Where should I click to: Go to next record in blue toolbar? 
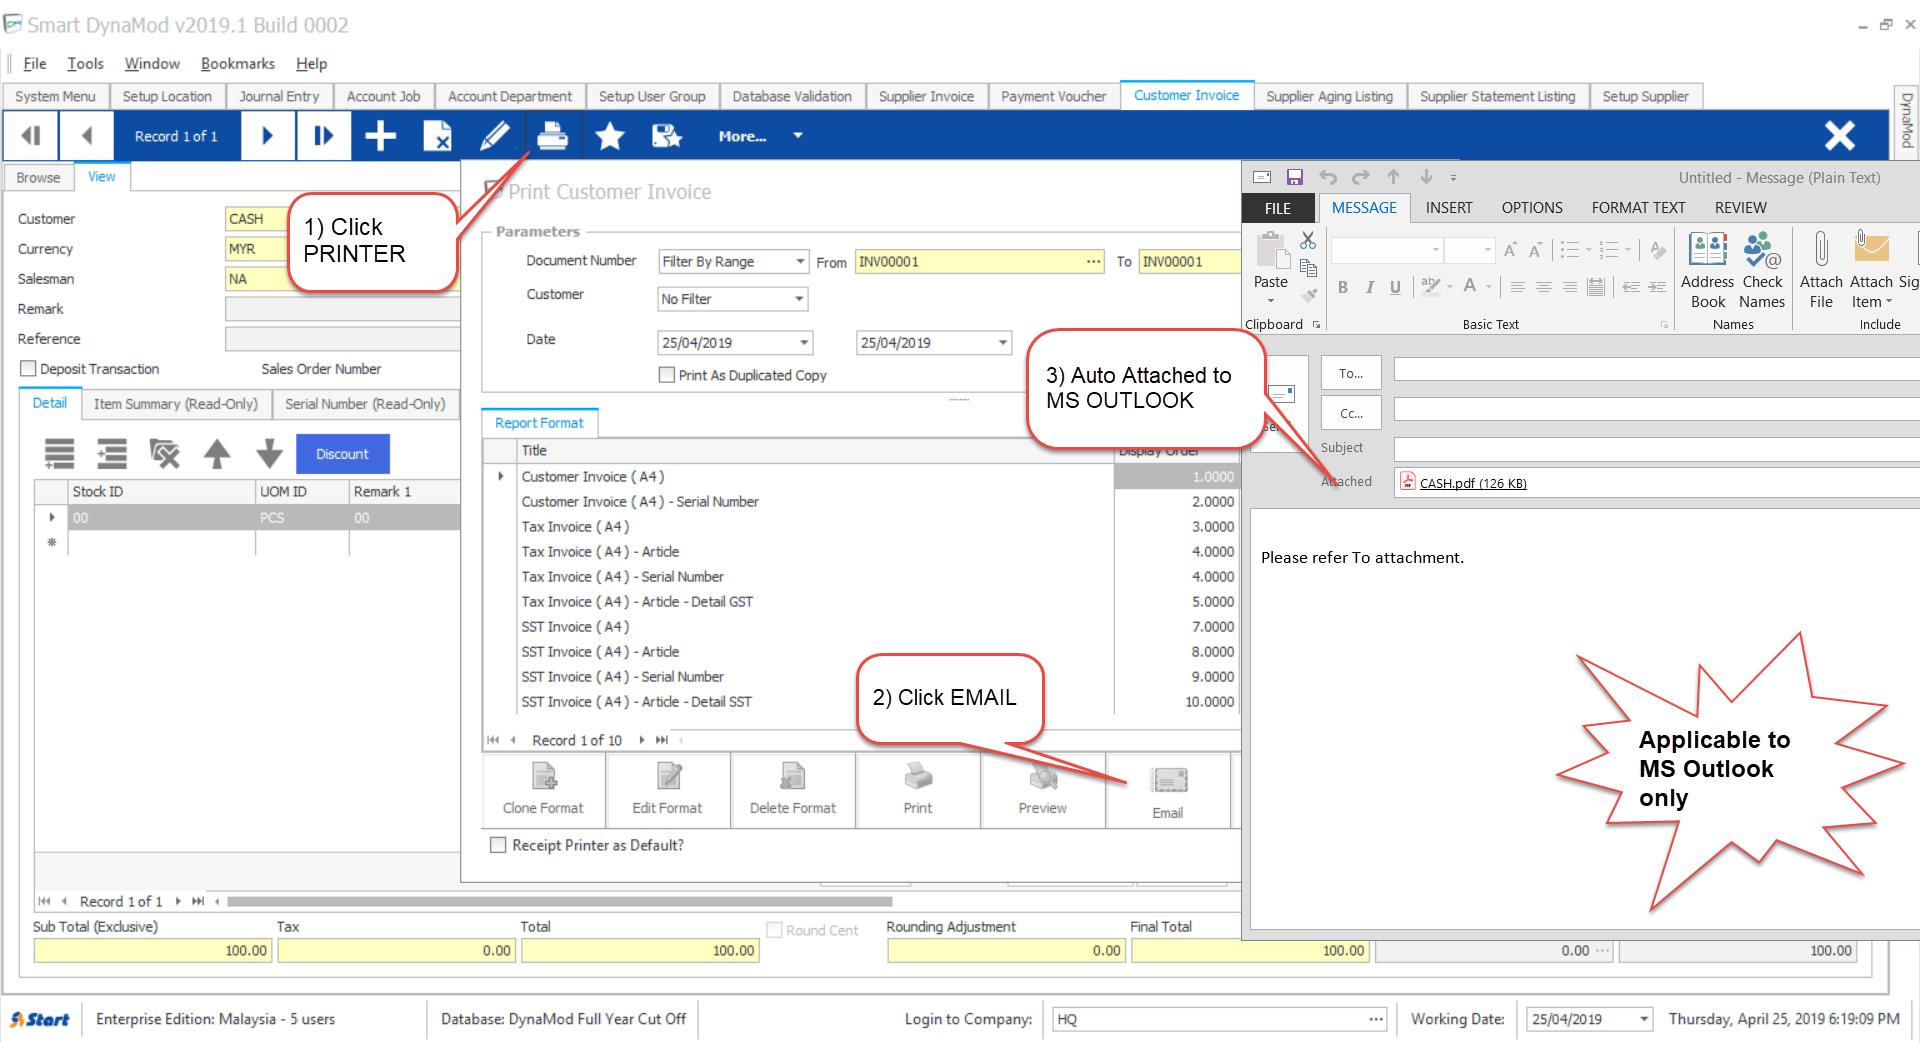click(x=267, y=136)
